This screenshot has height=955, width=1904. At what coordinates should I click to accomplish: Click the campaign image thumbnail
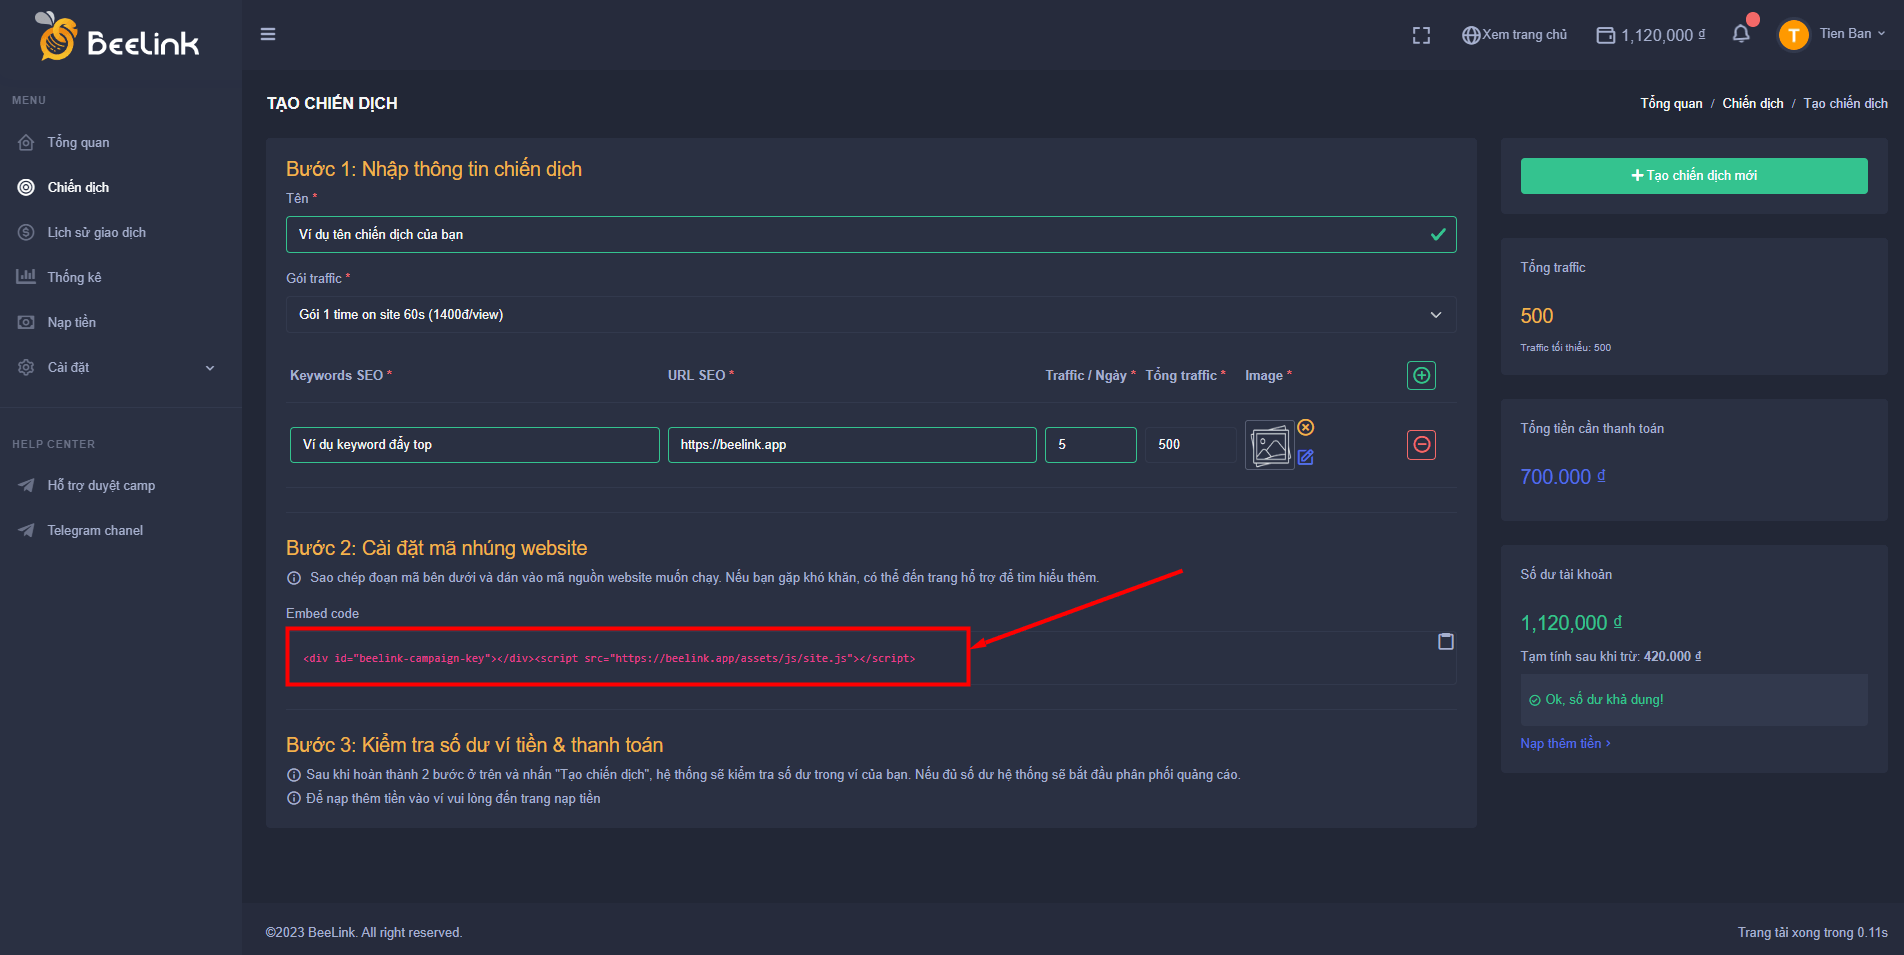pyautogui.click(x=1270, y=445)
